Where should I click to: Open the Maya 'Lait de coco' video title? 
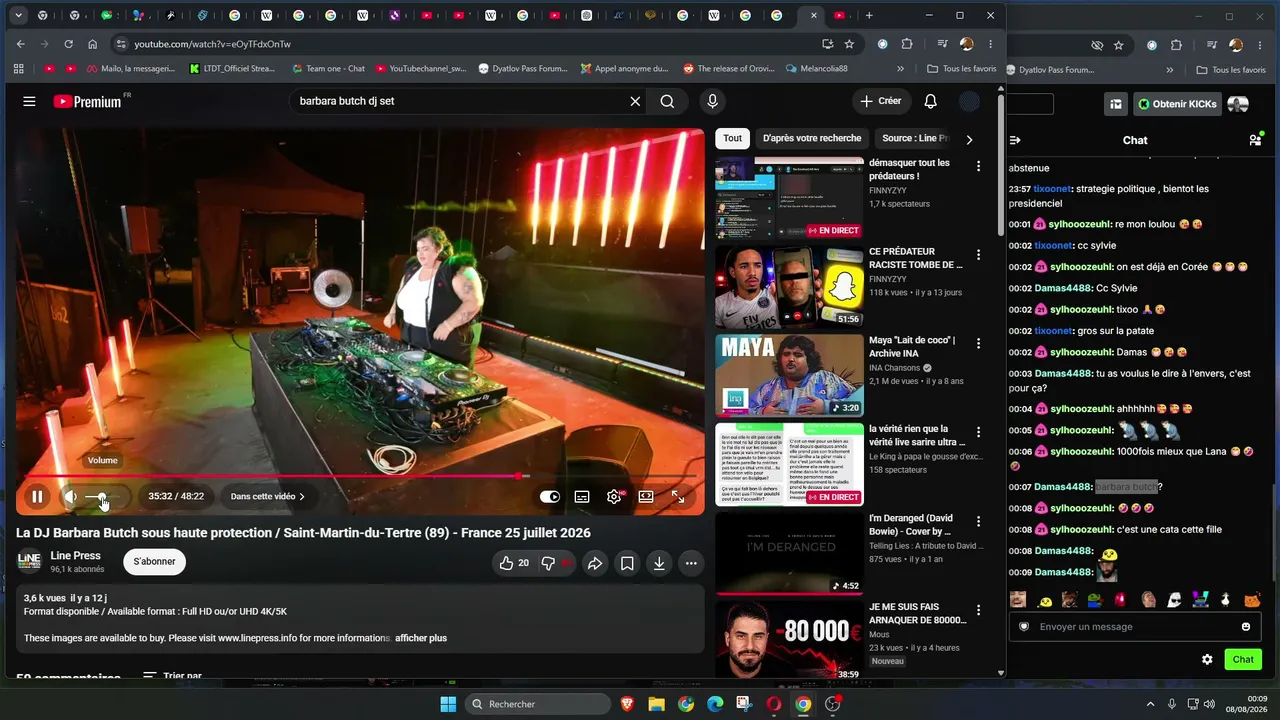pos(912,347)
